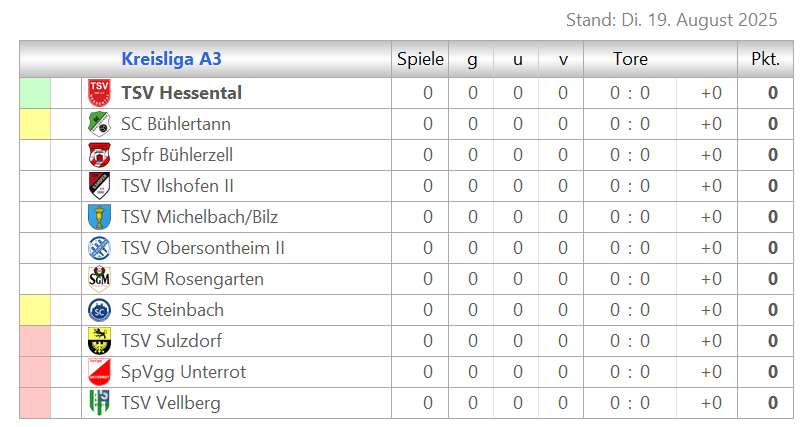Open the Kreisliga A3 league link
Image resolution: width=803 pixels, height=427 pixels.
(172, 59)
